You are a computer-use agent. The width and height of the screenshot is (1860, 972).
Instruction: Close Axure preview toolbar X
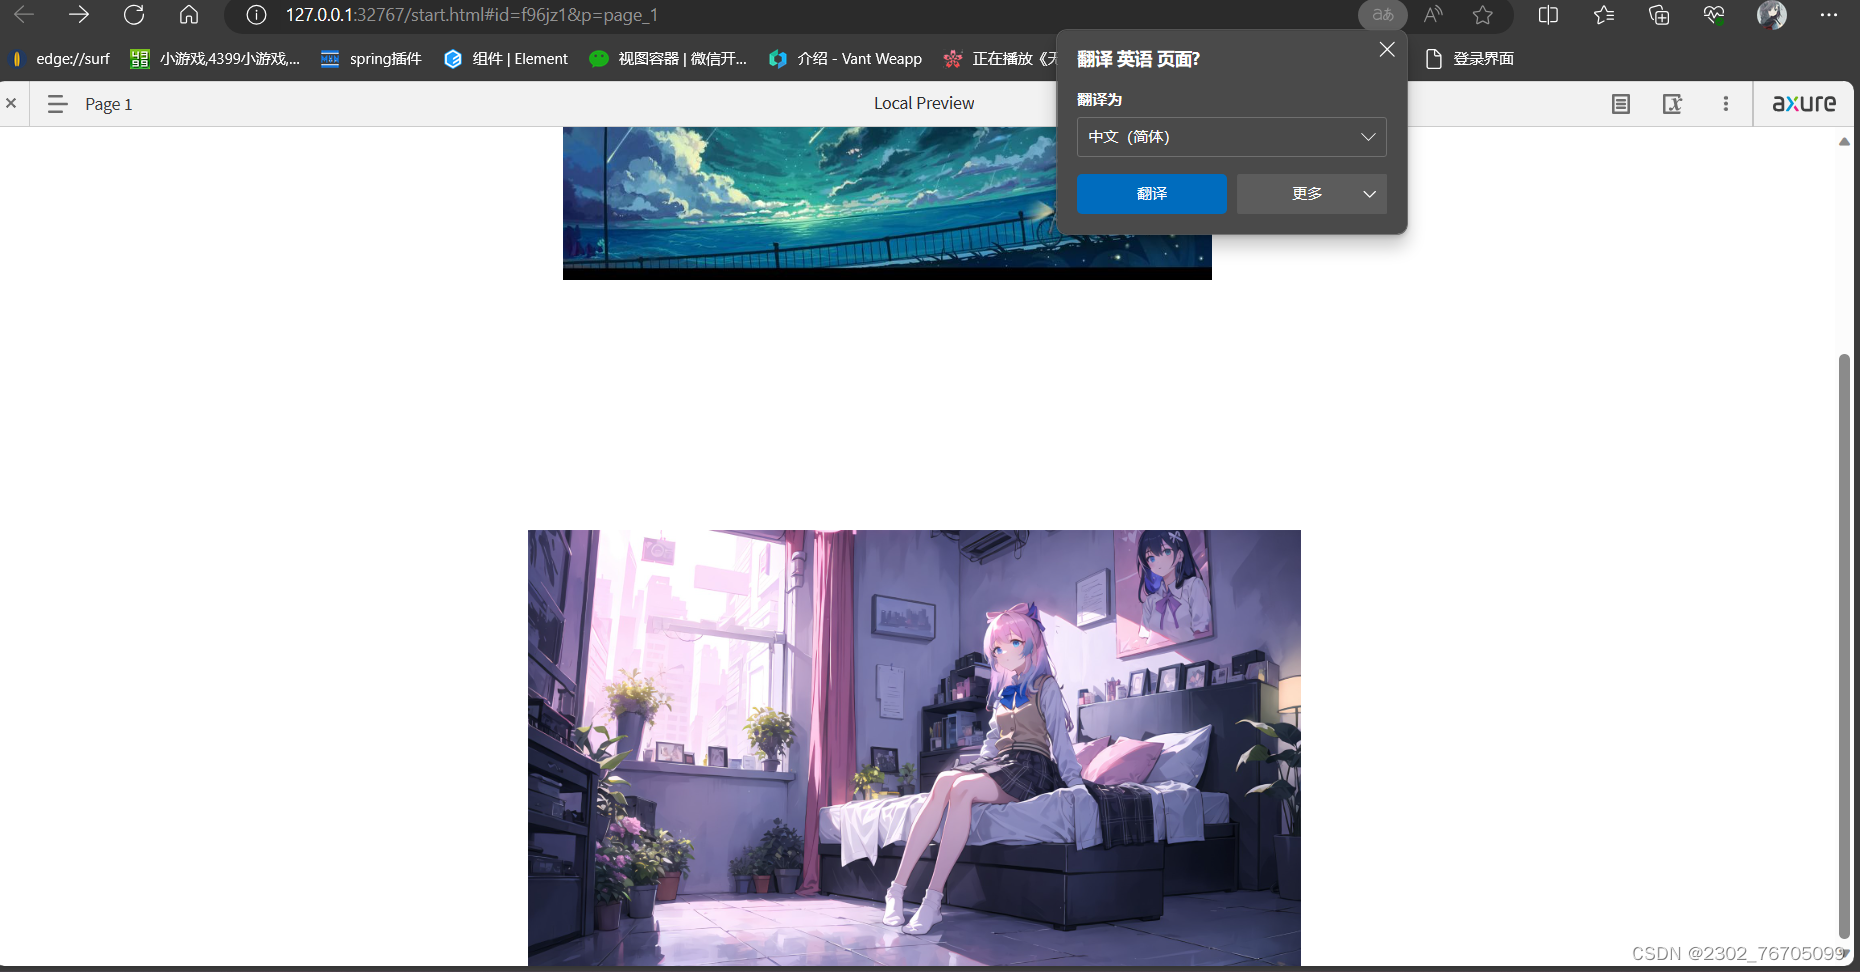(11, 103)
